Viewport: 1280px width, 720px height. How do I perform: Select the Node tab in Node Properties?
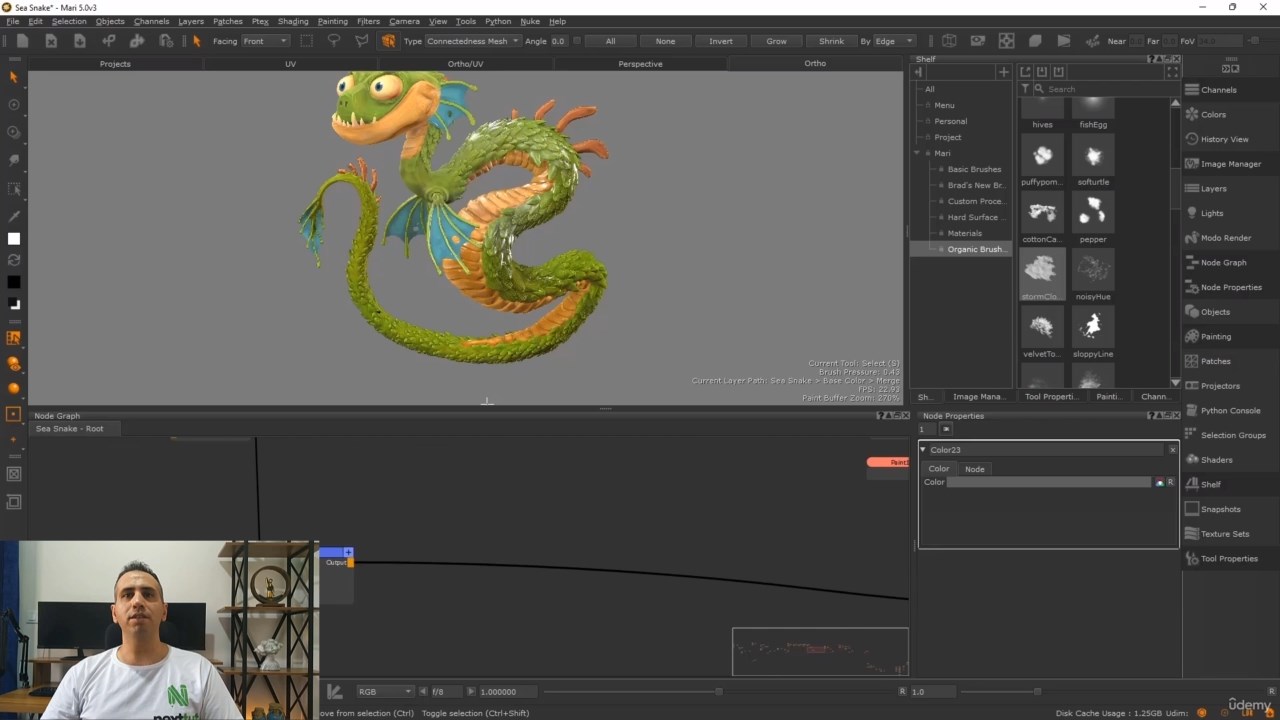(974, 469)
